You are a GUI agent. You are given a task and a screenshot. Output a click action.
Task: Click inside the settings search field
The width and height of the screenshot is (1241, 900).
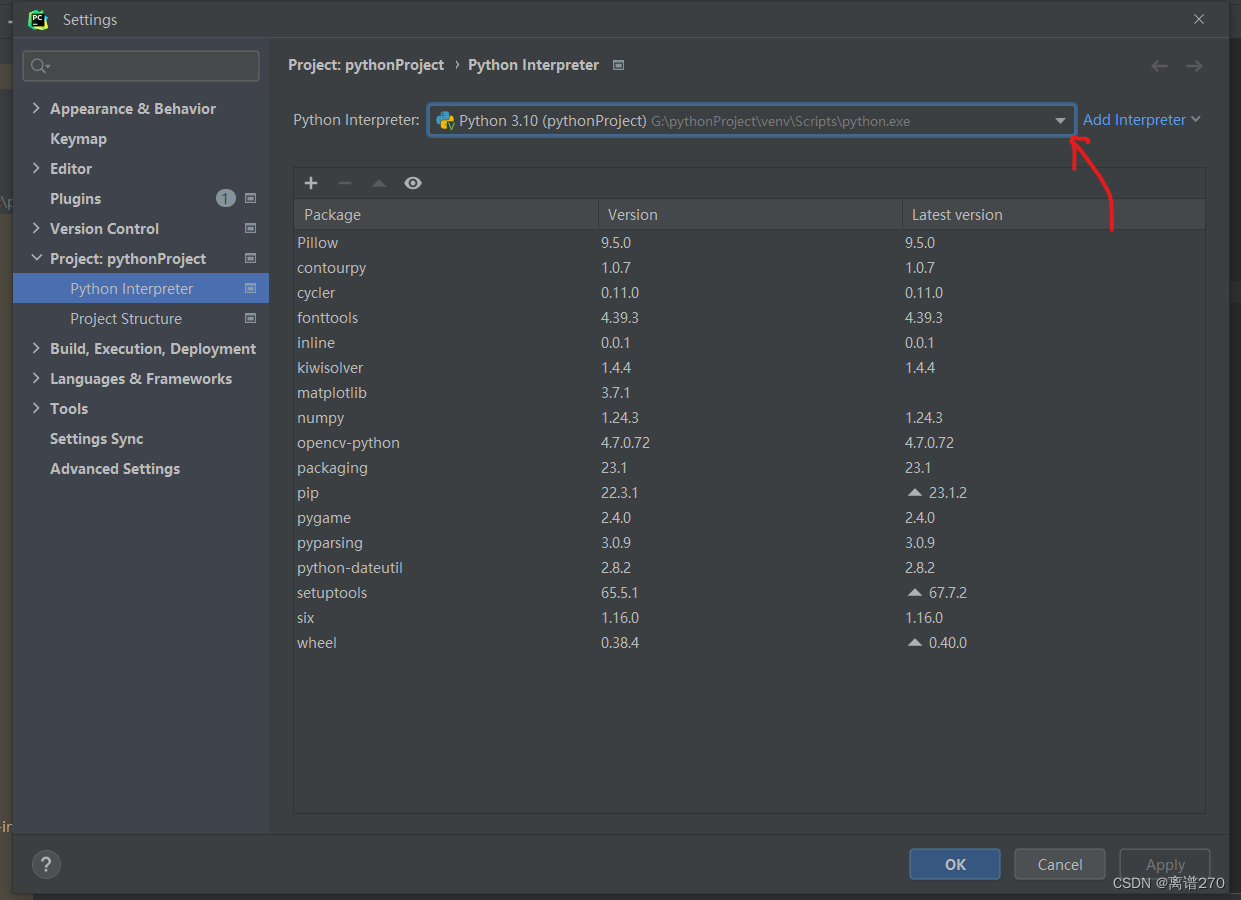click(x=140, y=65)
